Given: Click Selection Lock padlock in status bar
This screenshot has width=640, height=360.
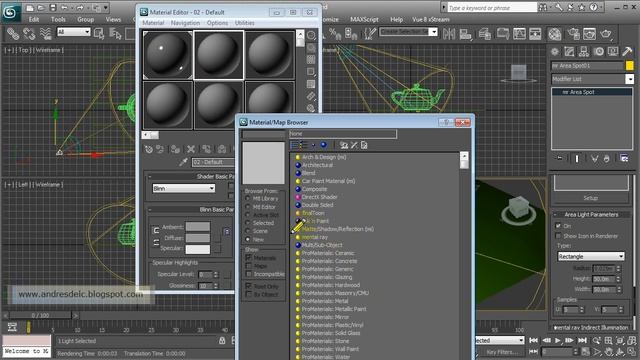Looking at the screenshot, I should pos(222,340).
